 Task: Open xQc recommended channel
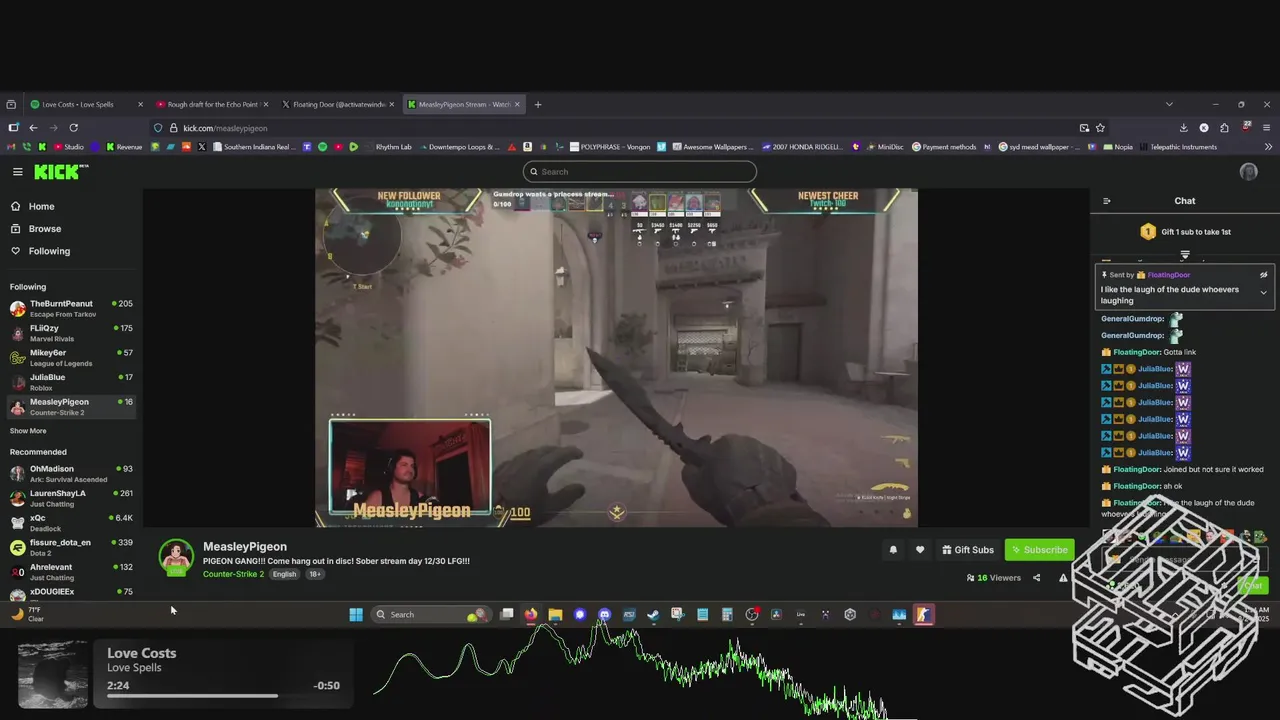point(71,522)
